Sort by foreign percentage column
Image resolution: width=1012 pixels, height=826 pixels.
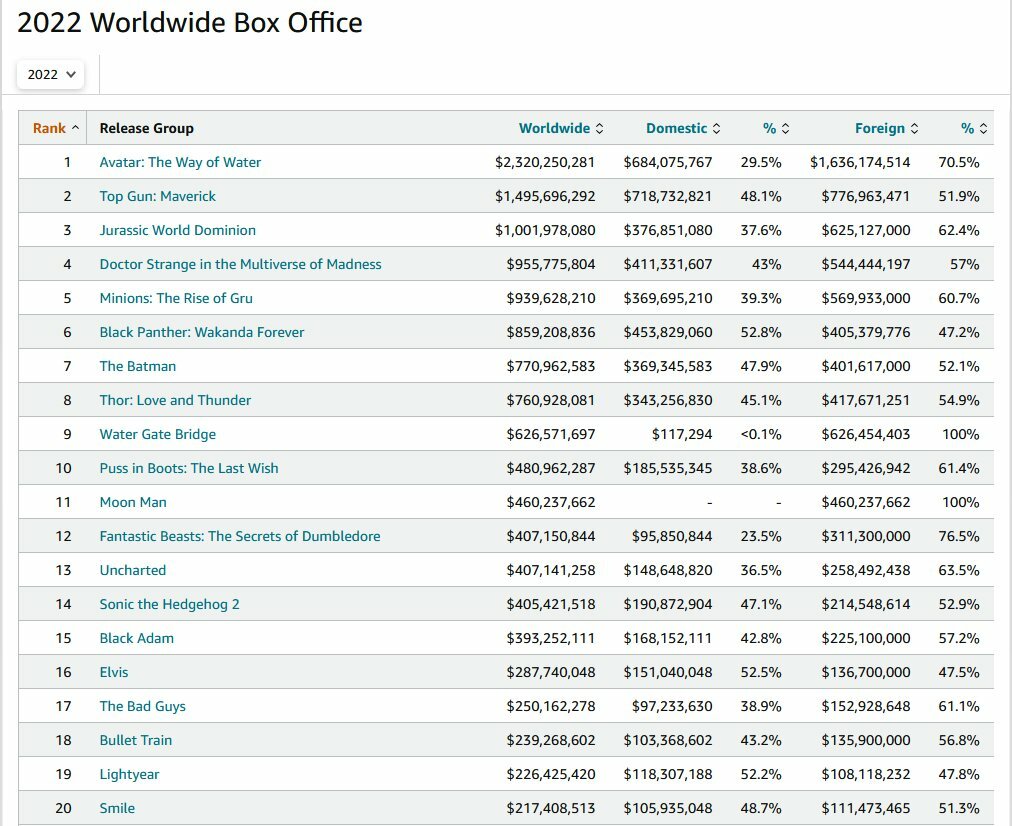[974, 128]
